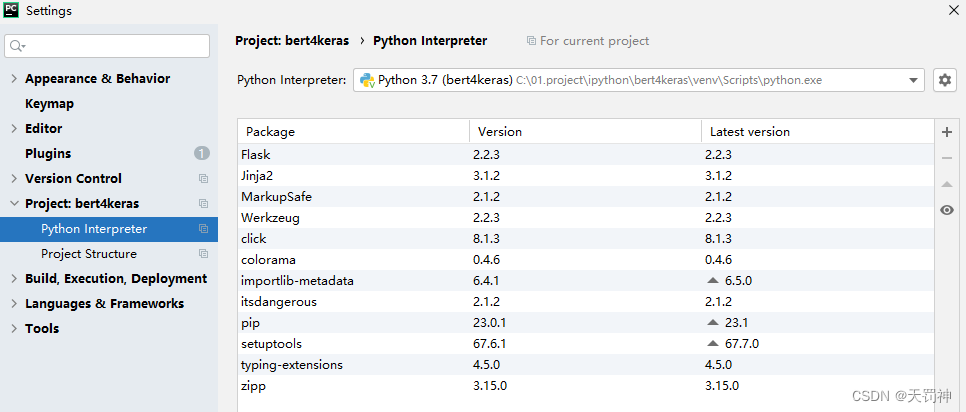
Task: Select the setuptools package row
Action: (x=586, y=343)
